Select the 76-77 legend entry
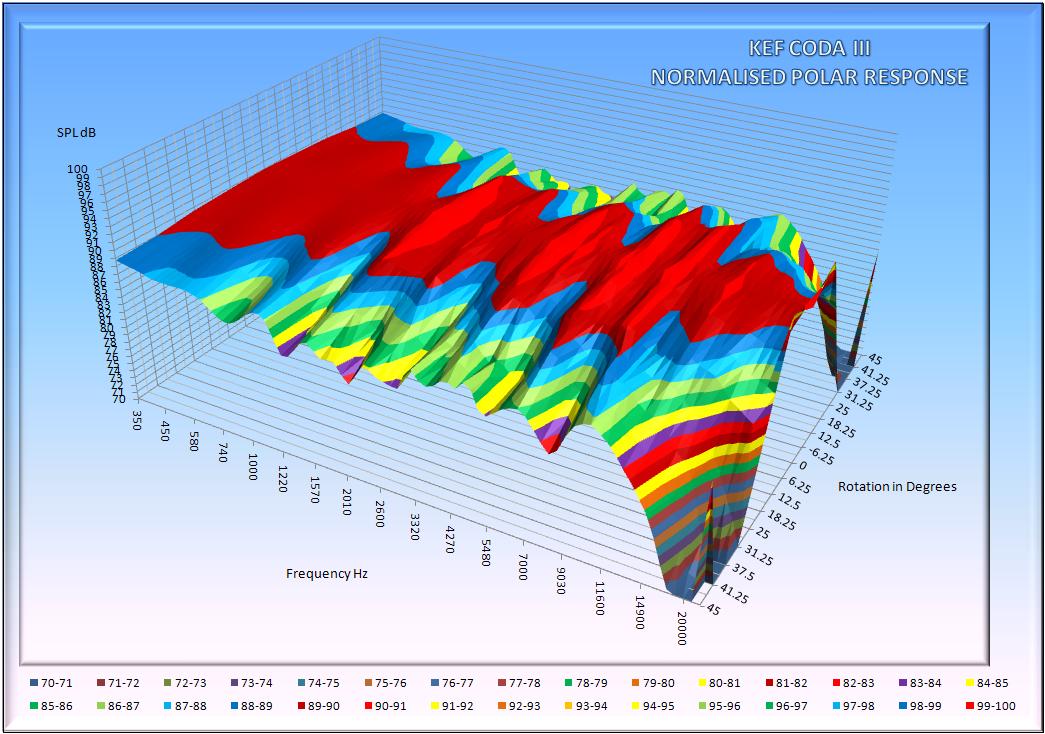This screenshot has width=1045, height=734. click(x=452, y=683)
